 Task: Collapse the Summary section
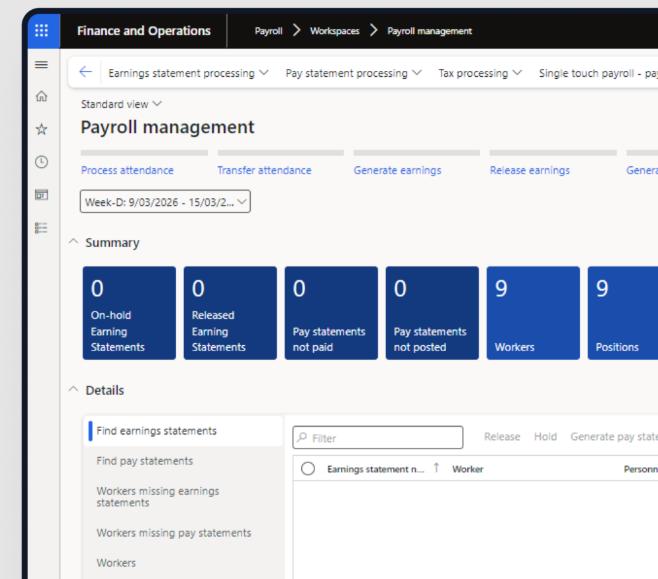coord(73,243)
